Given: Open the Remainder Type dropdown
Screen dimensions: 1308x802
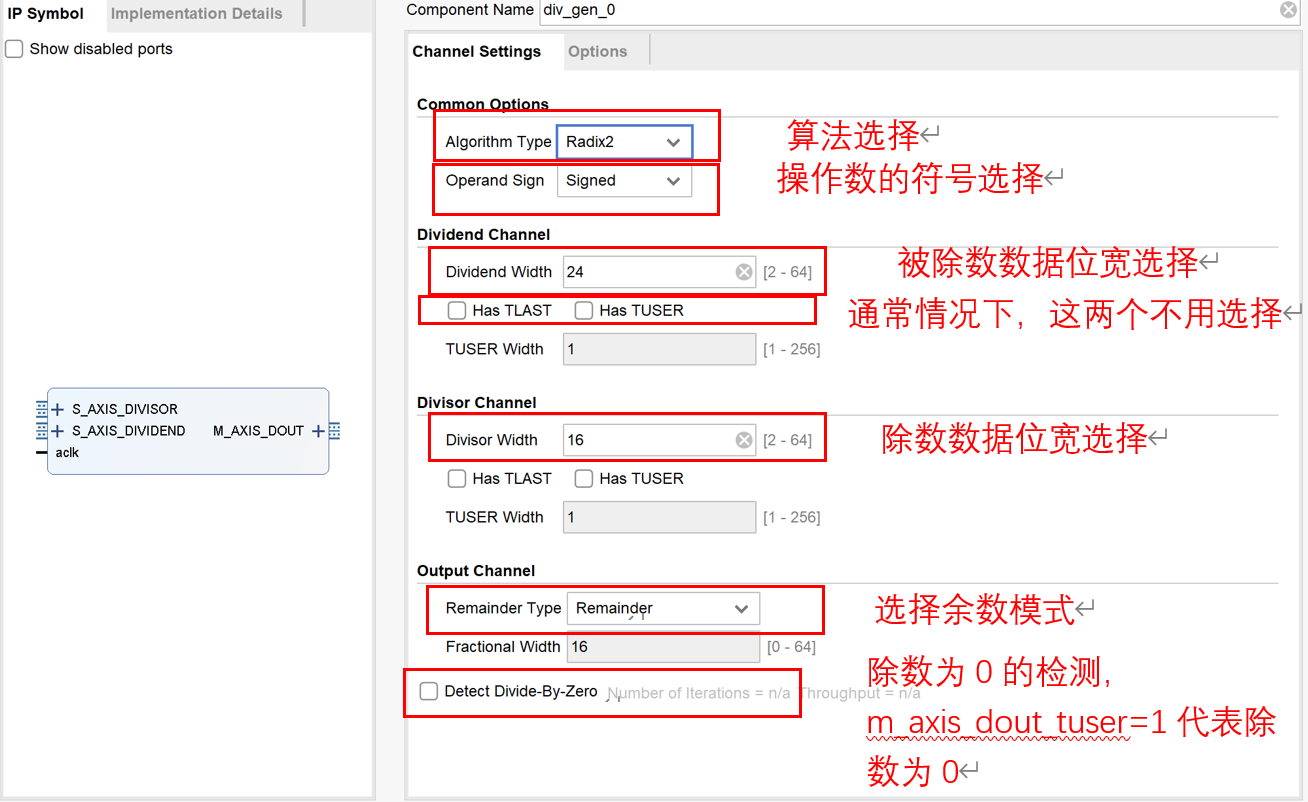Looking at the screenshot, I should [x=663, y=608].
